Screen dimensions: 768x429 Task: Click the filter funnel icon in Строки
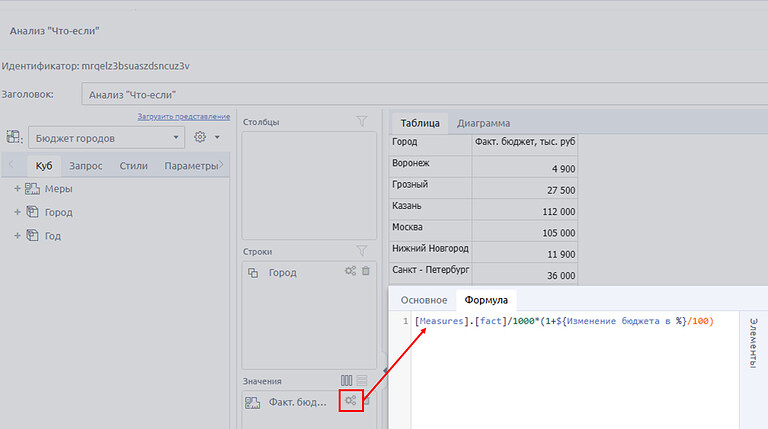[x=361, y=251]
